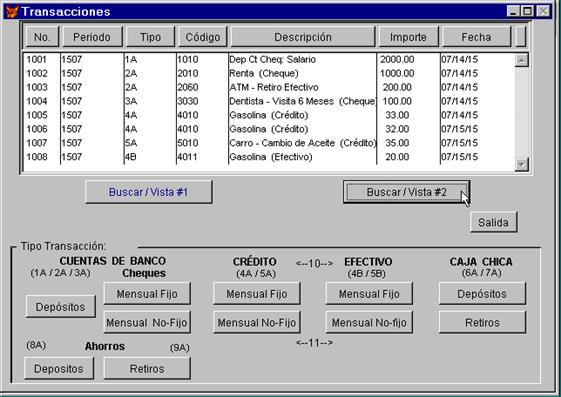The image size is (561, 397).
Task: Close the Transacciones window
Action: 543,11
